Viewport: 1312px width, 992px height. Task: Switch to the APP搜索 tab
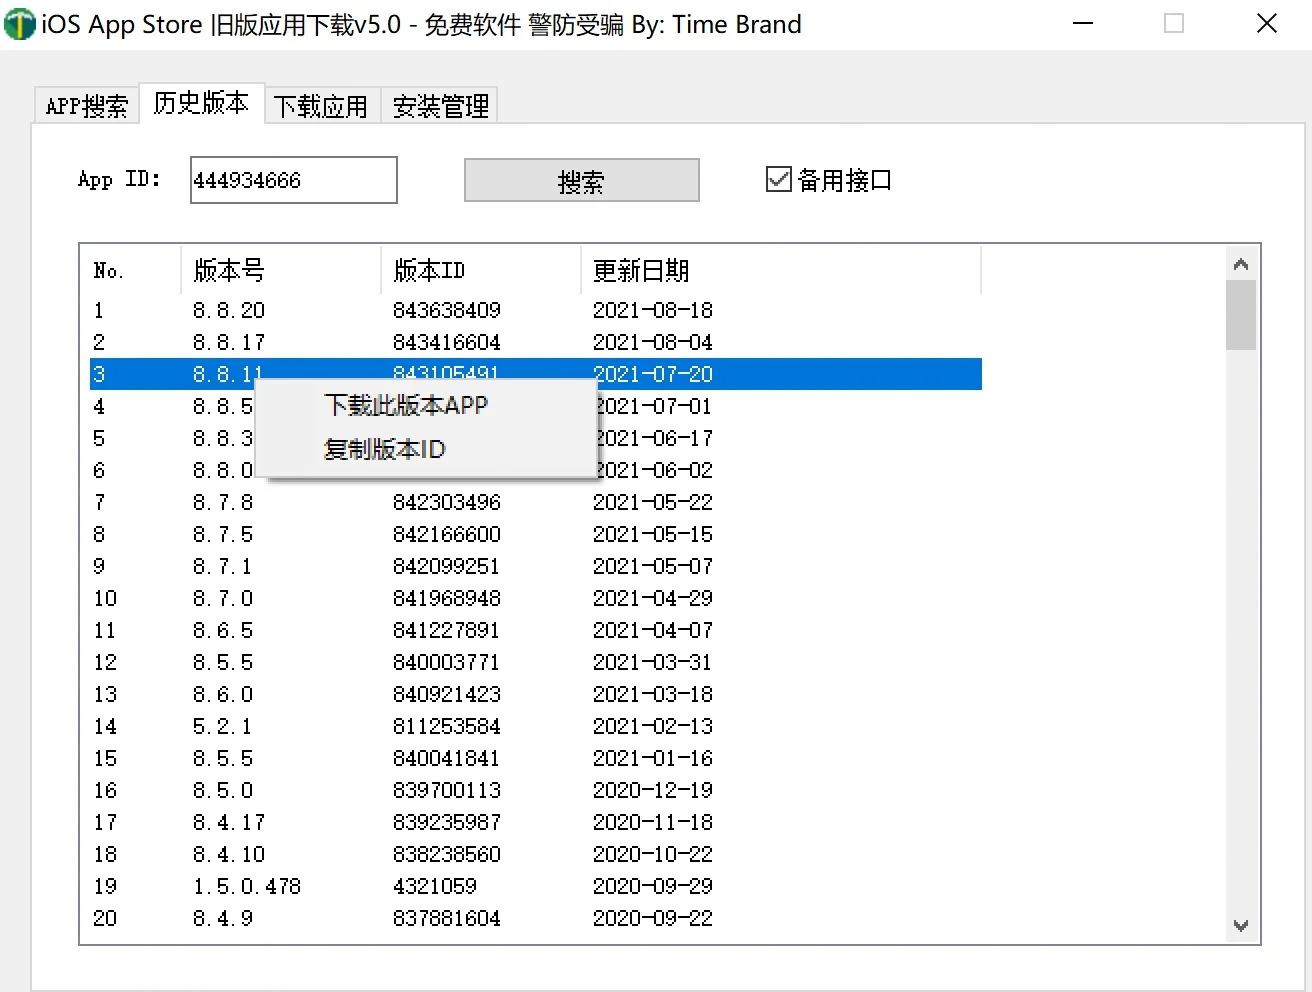coord(86,104)
